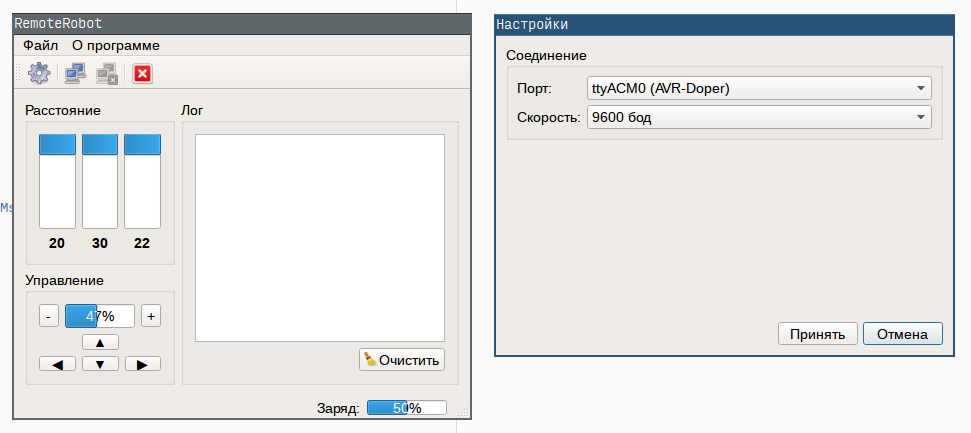Click the window resize grip corner
Viewport: 971px width, 433px height.
[463, 409]
